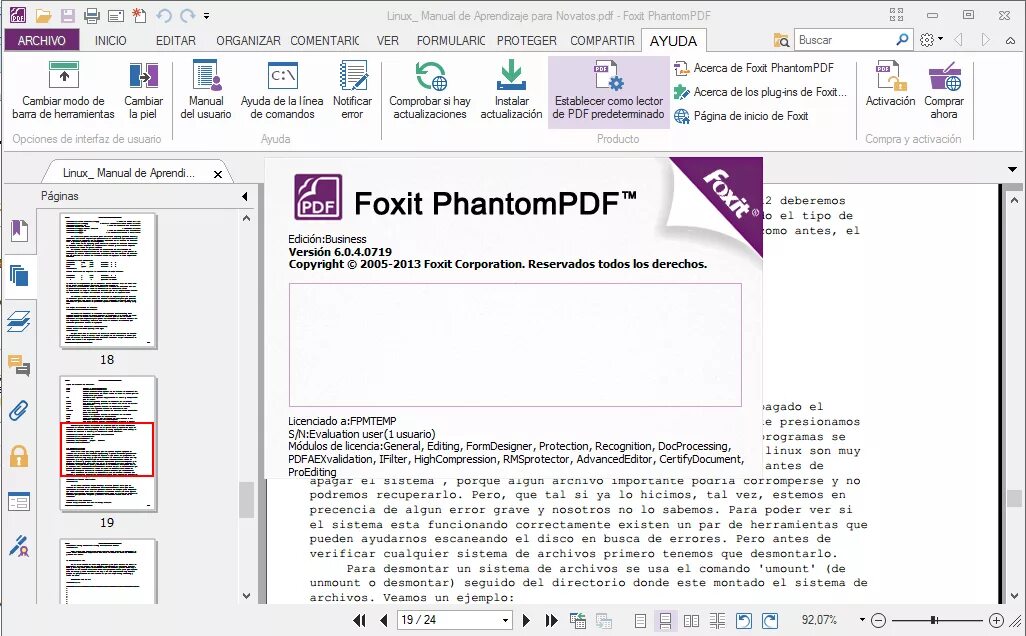
Task: Go to the previous page
Action: [383, 620]
